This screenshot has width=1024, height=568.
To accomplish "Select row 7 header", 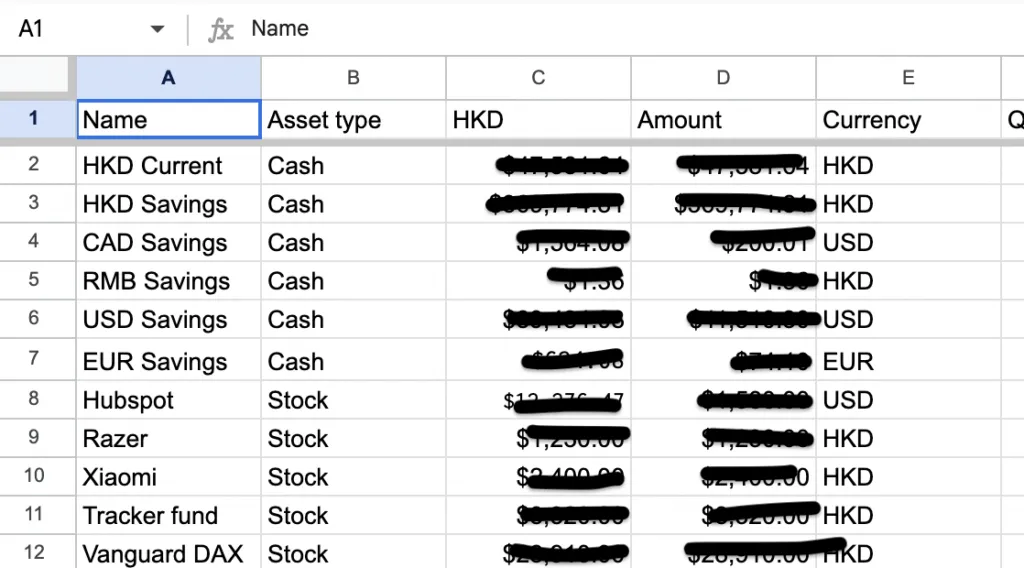I will 34,361.
